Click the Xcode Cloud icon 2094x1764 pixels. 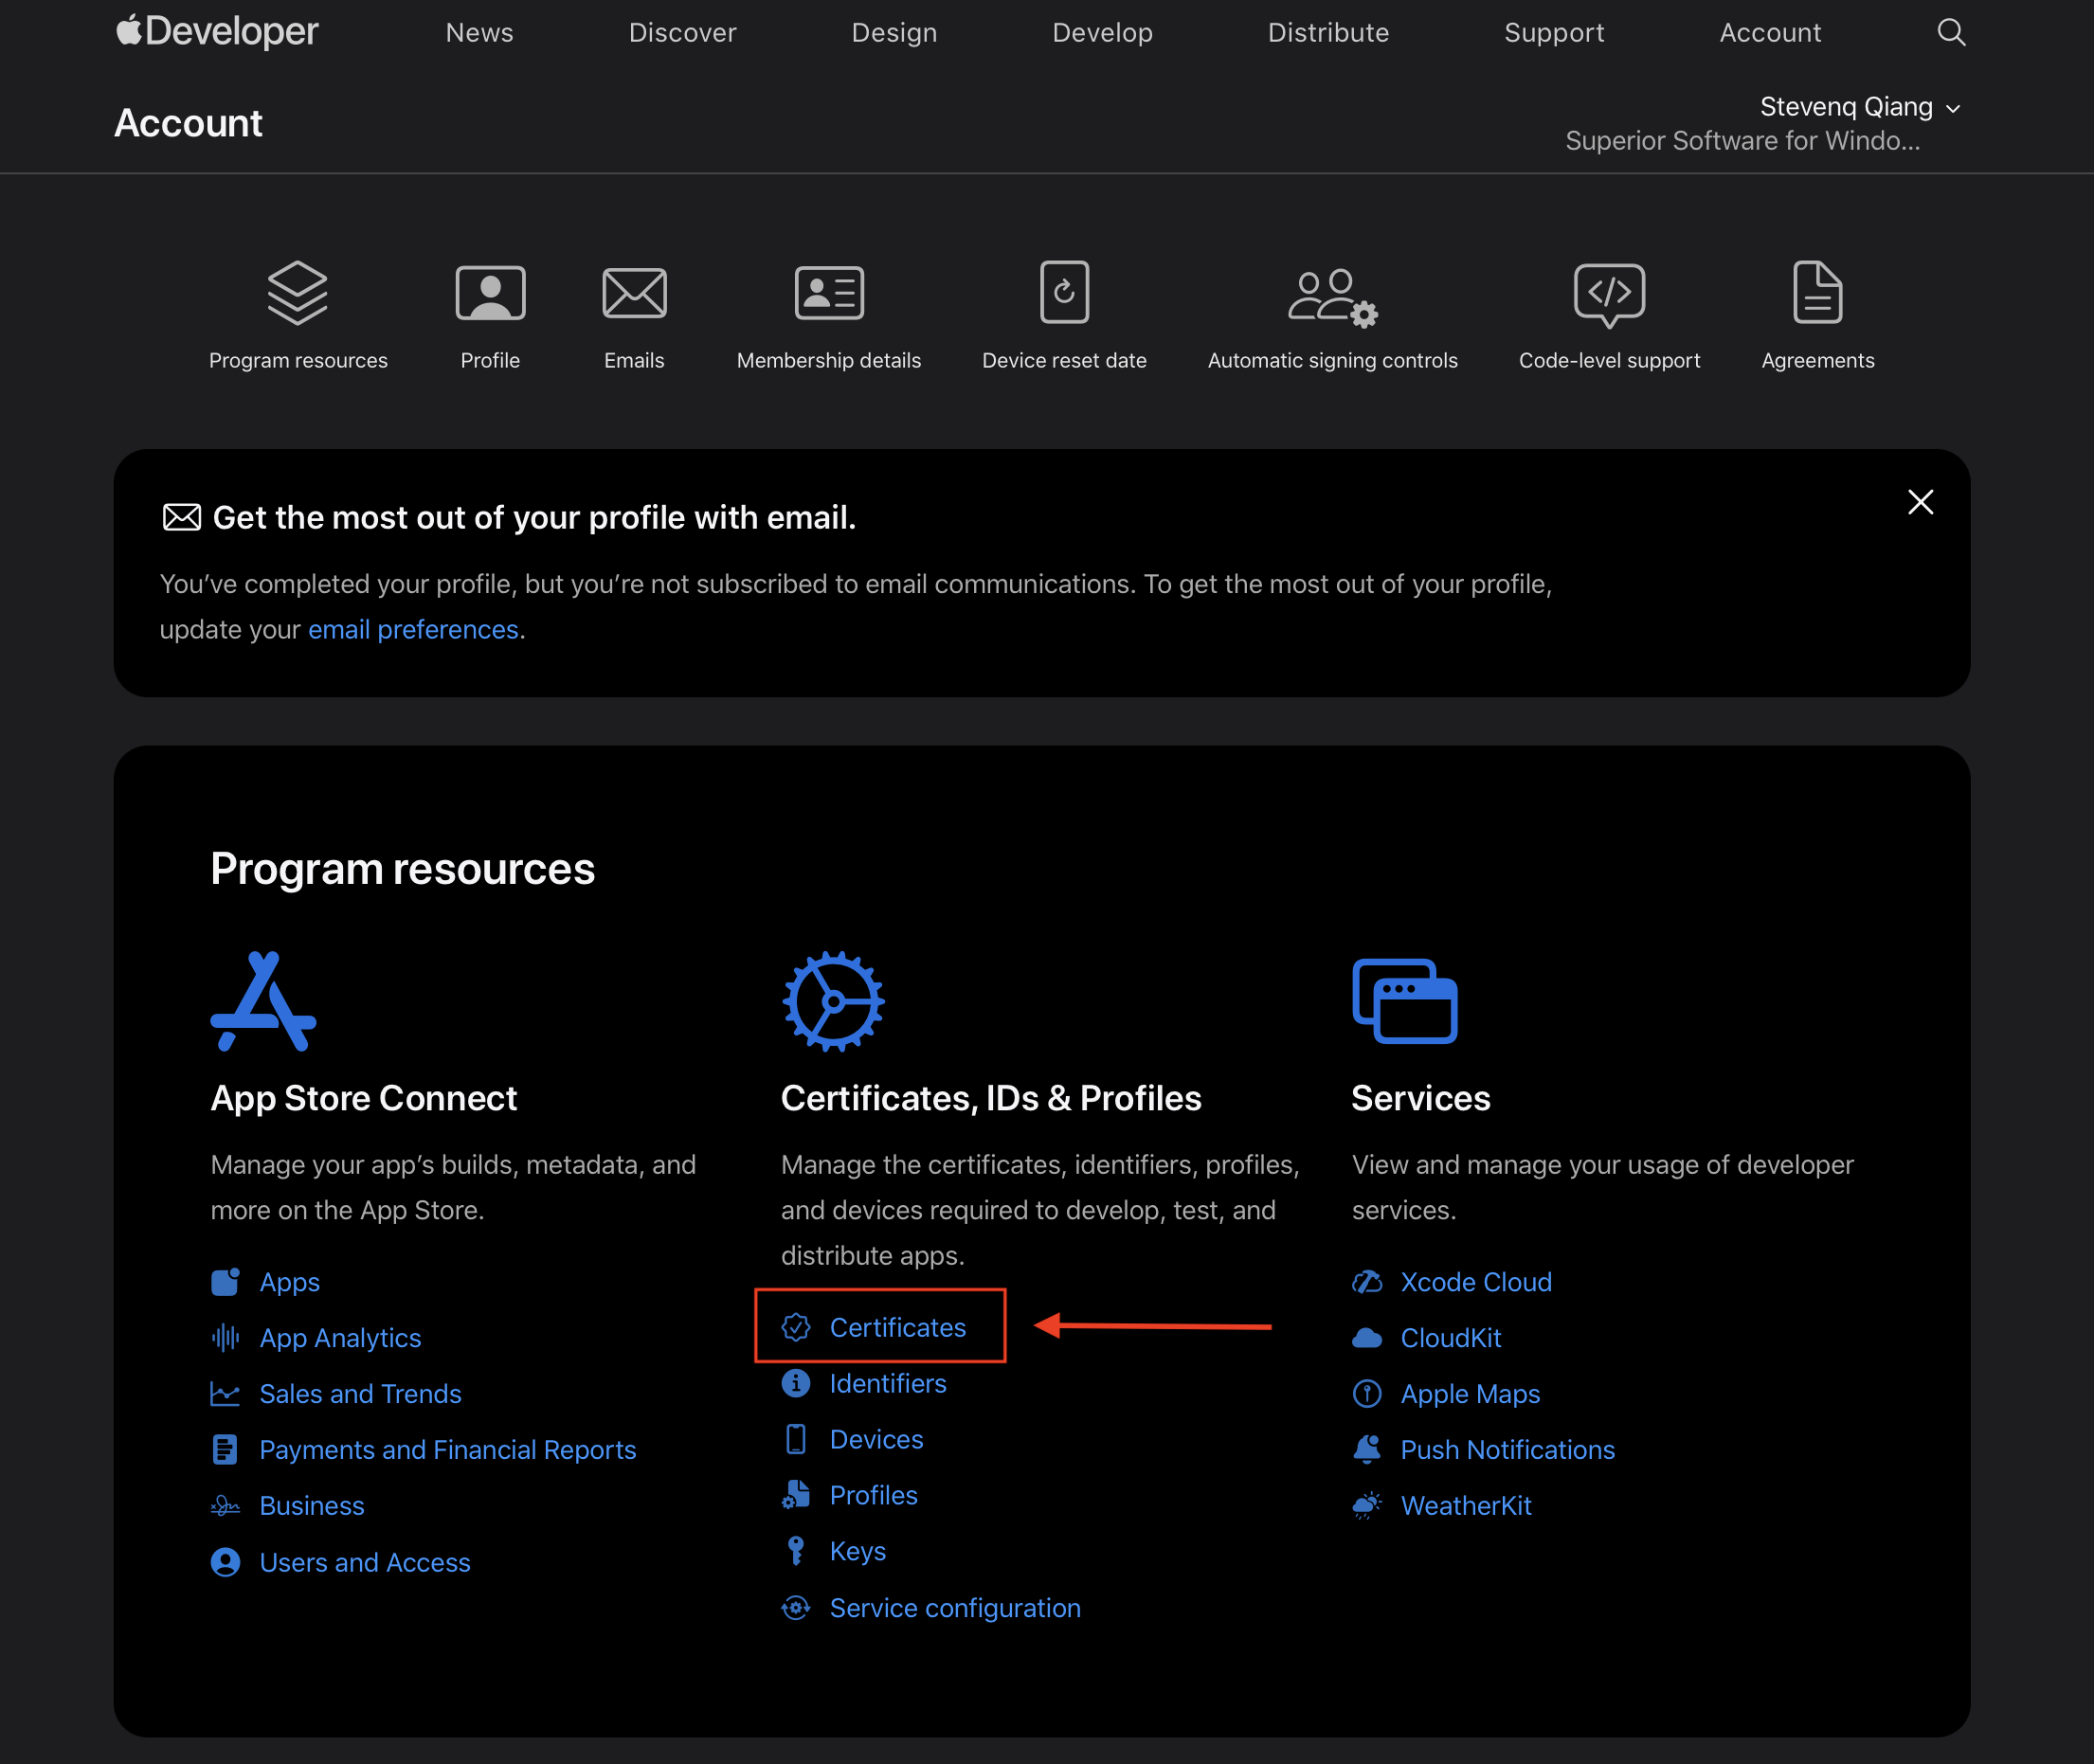[1367, 1282]
